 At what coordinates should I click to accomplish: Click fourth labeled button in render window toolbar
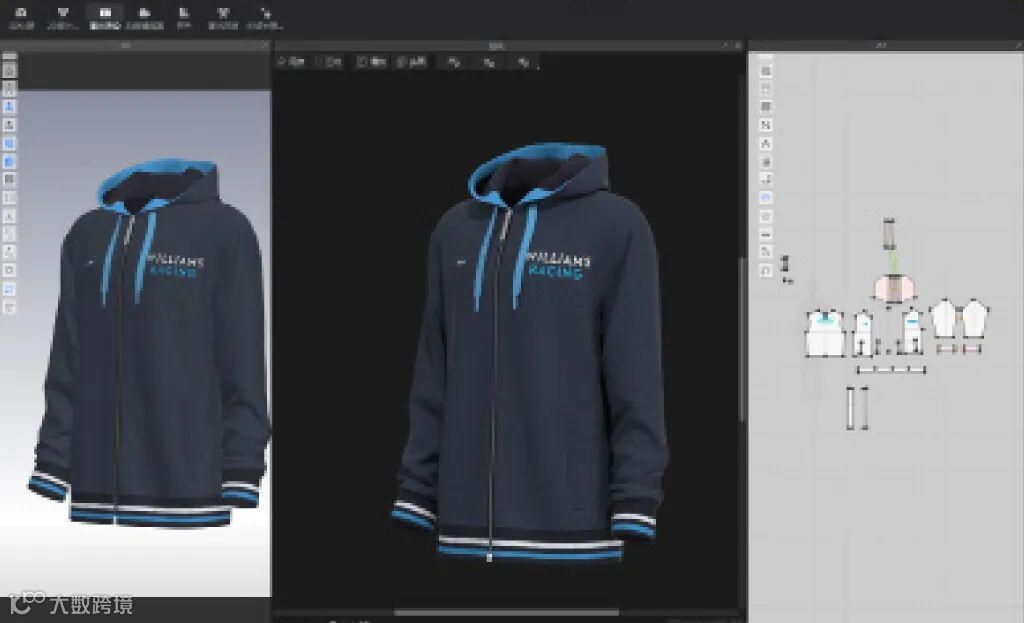[411, 62]
